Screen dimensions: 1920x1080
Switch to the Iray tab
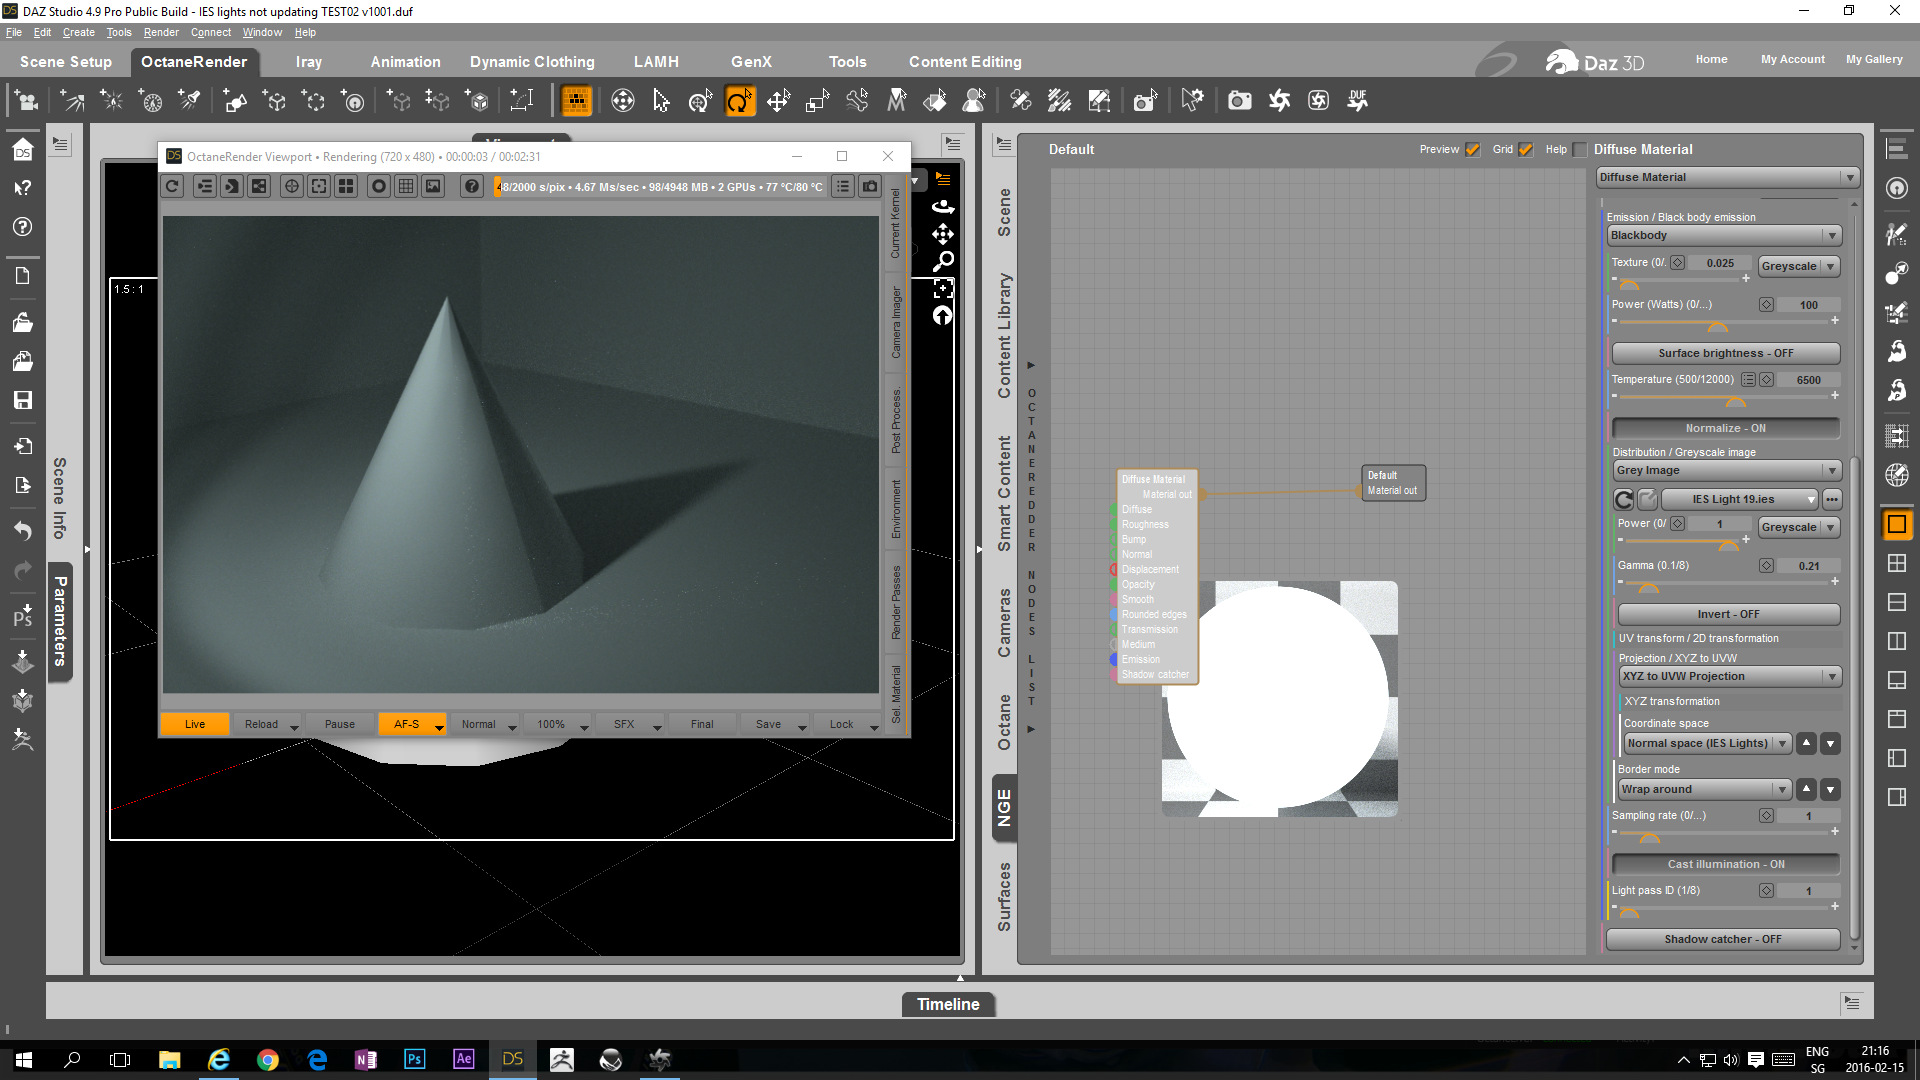(x=308, y=62)
